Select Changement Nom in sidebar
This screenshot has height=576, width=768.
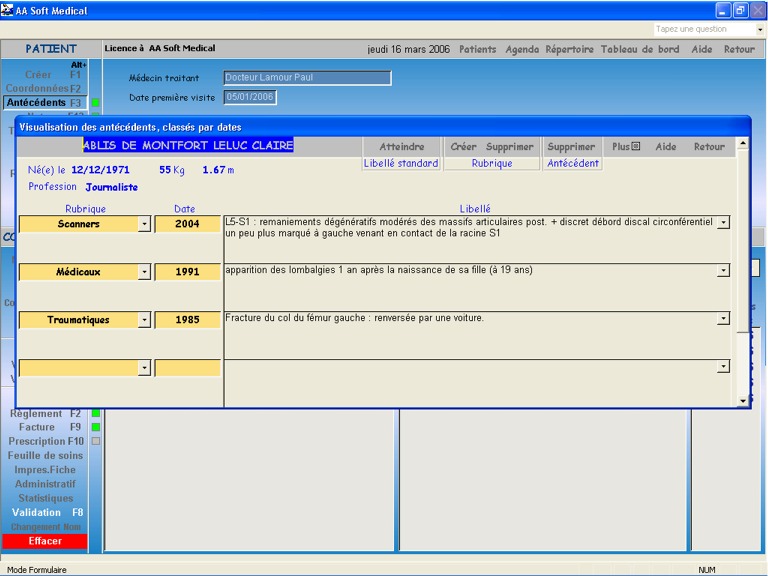pyautogui.click(x=46, y=527)
